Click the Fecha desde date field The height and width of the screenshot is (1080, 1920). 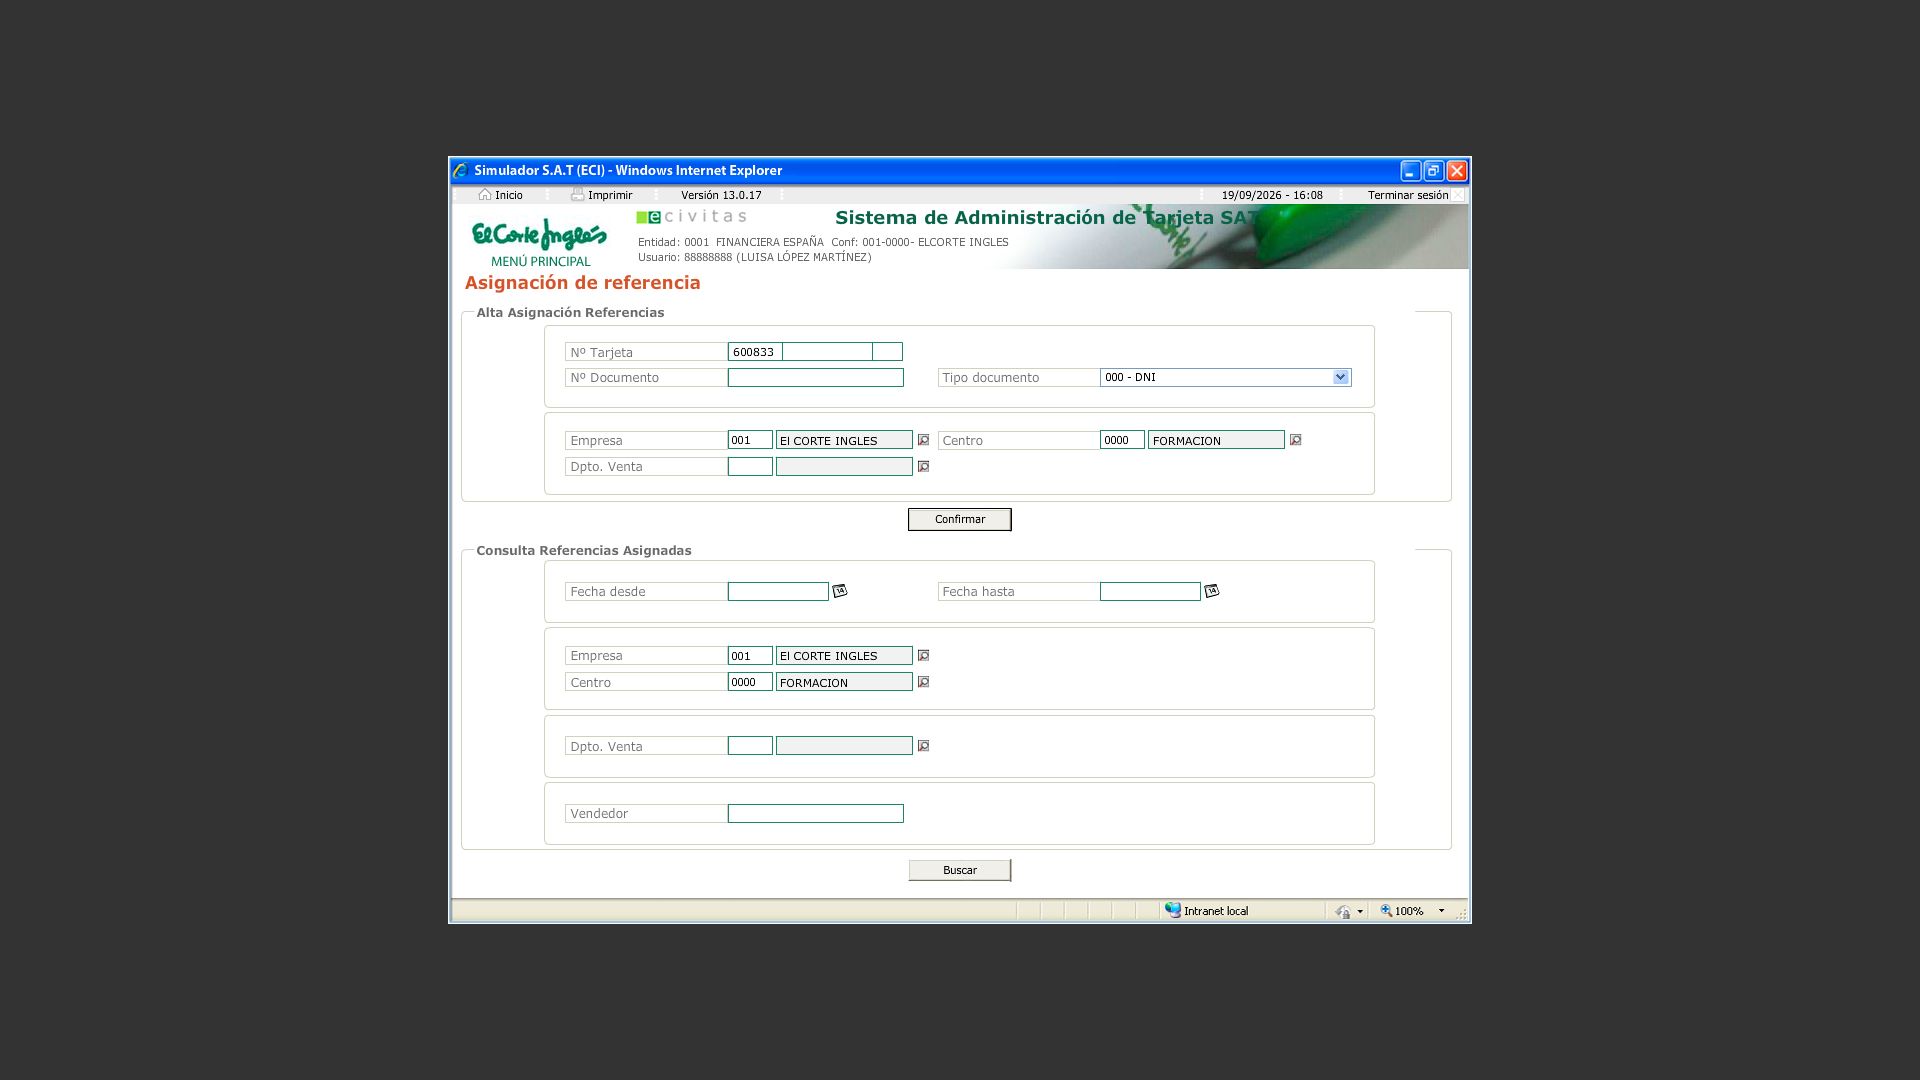point(778,592)
